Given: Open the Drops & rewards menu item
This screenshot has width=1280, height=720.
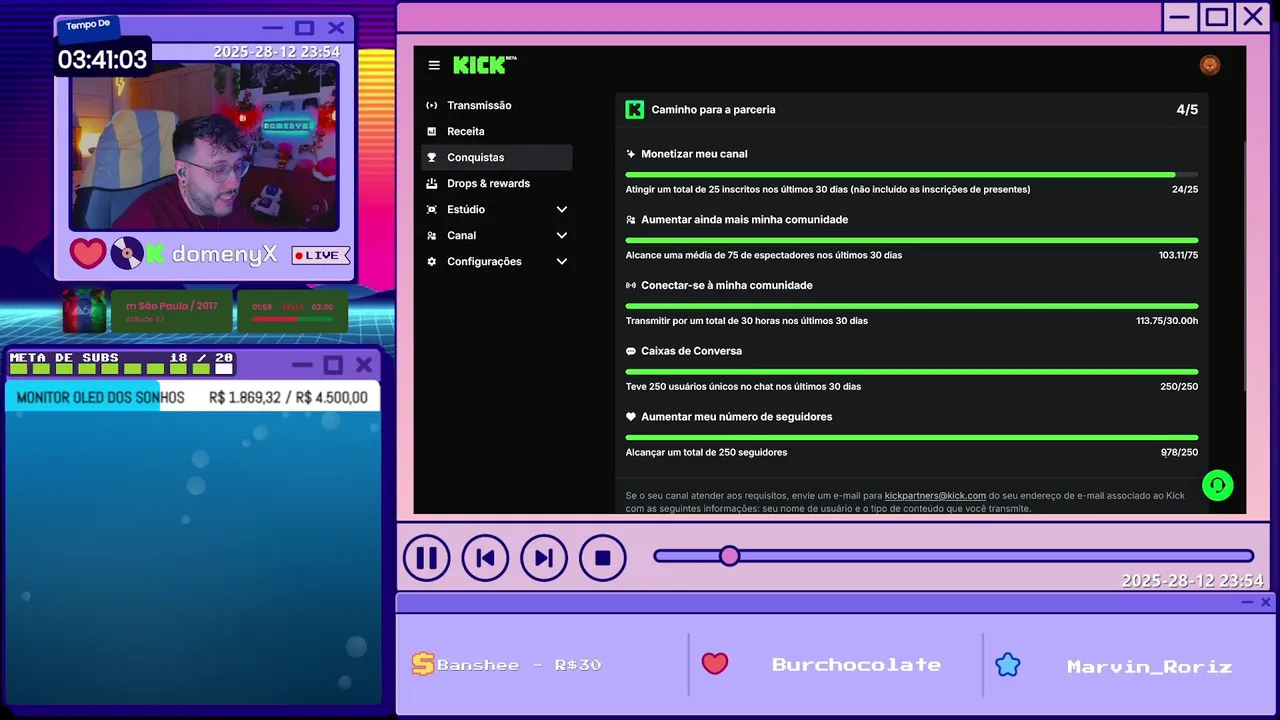Looking at the screenshot, I should pyautogui.click(x=497, y=183).
